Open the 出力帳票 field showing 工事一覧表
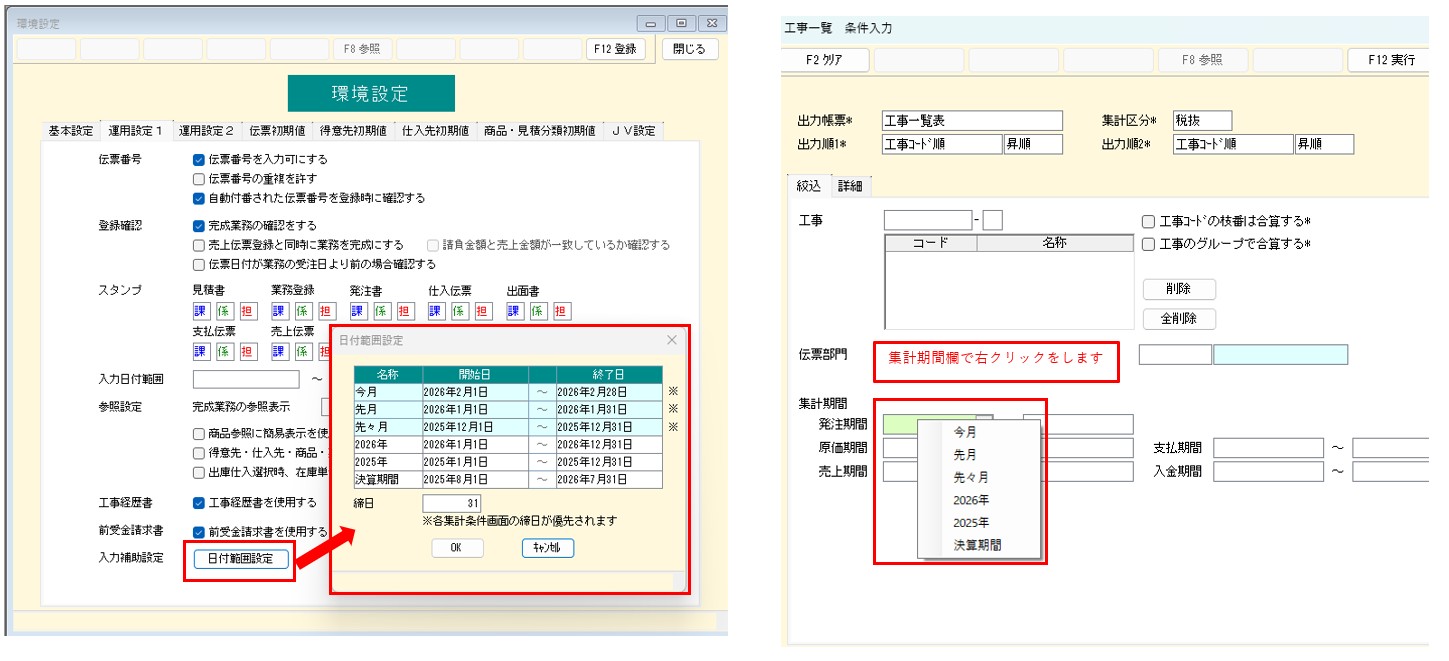1449x661 pixels. pos(971,121)
